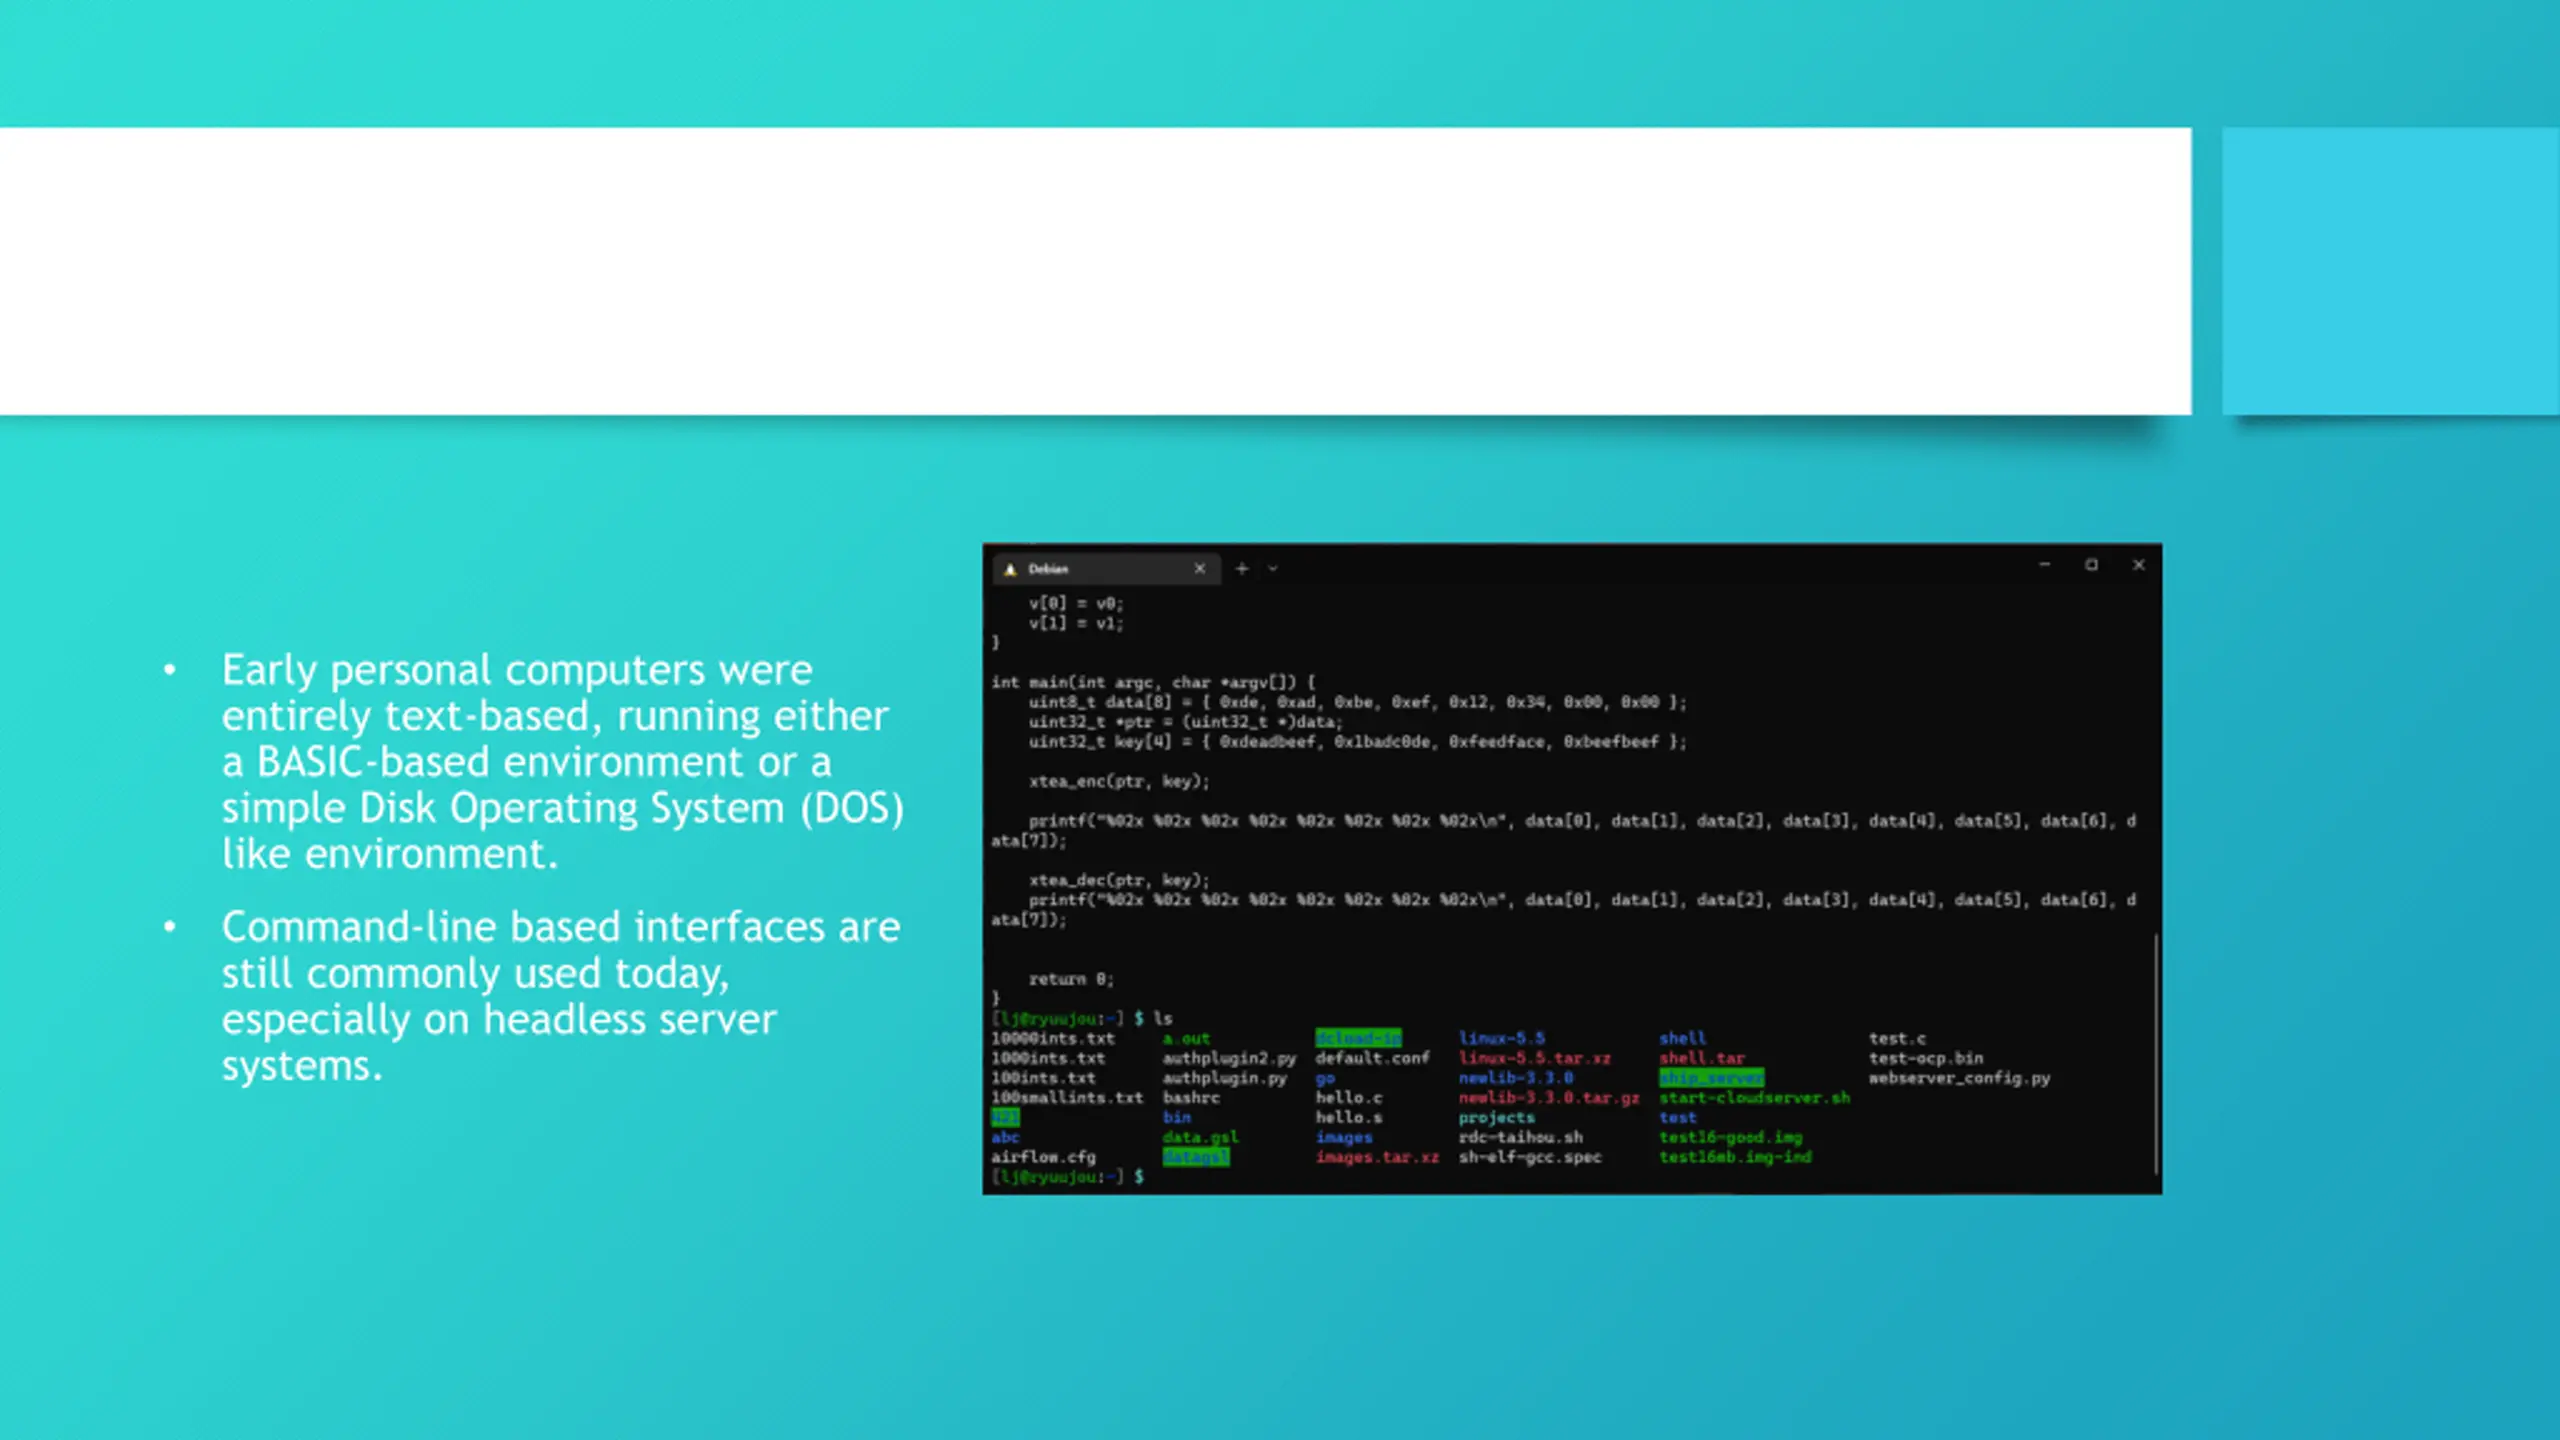Click the light blue accent square

tap(2390, 270)
